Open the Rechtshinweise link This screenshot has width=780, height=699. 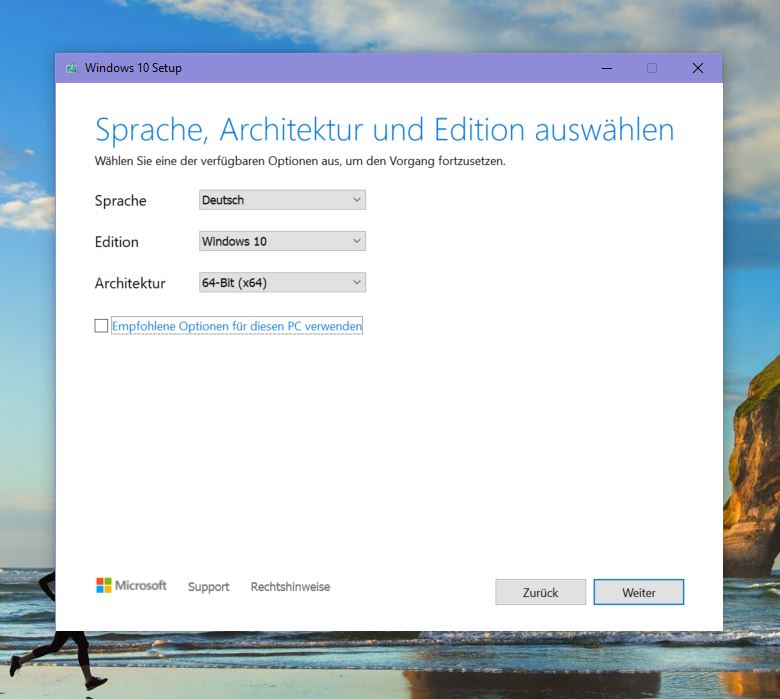tap(290, 587)
